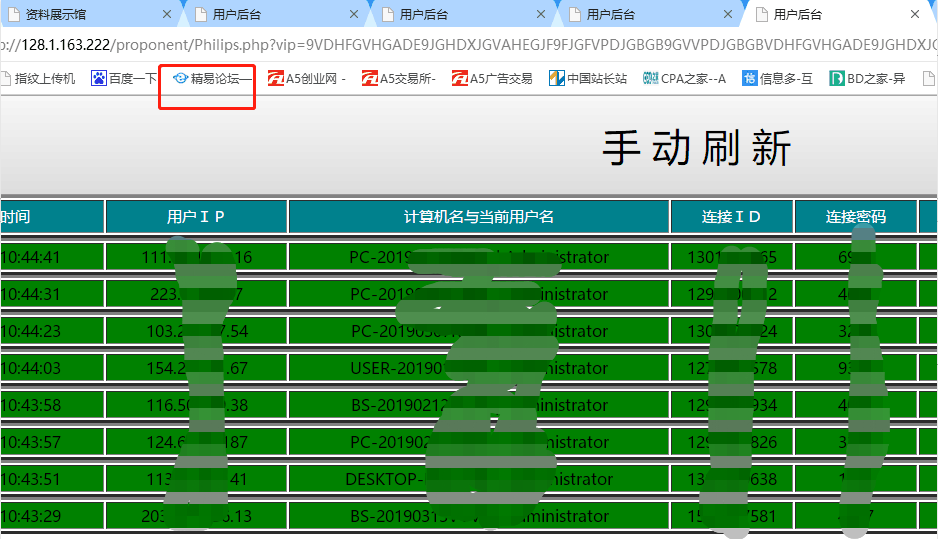This screenshot has height=539, width=938.
Task: Close the 资料展示馆 tab
Action: 167,14
